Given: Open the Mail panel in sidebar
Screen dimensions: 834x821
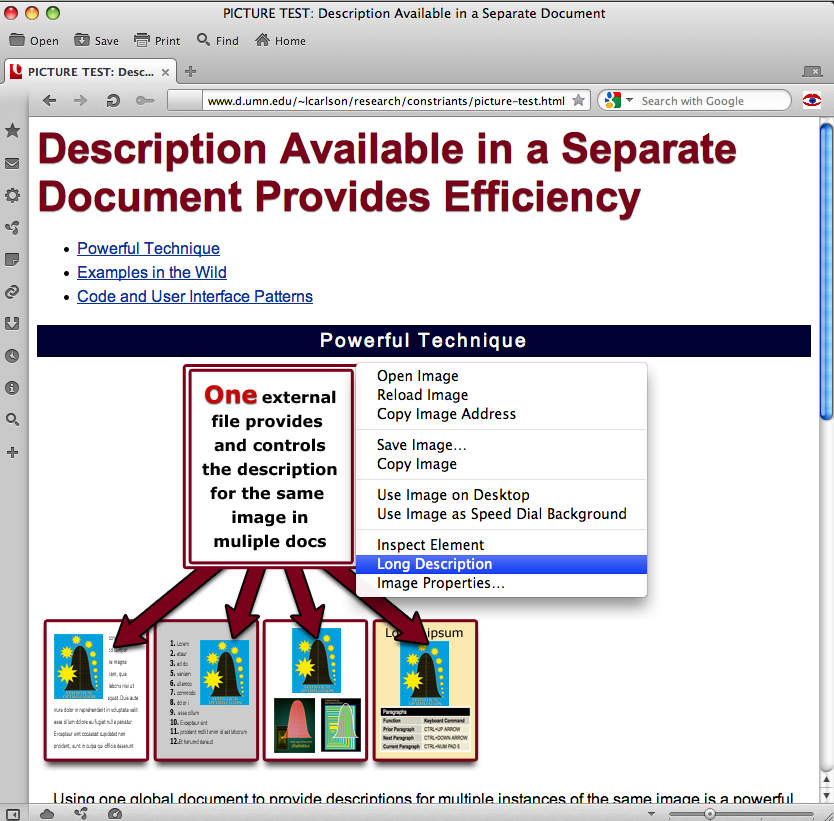Looking at the screenshot, I should point(12,163).
